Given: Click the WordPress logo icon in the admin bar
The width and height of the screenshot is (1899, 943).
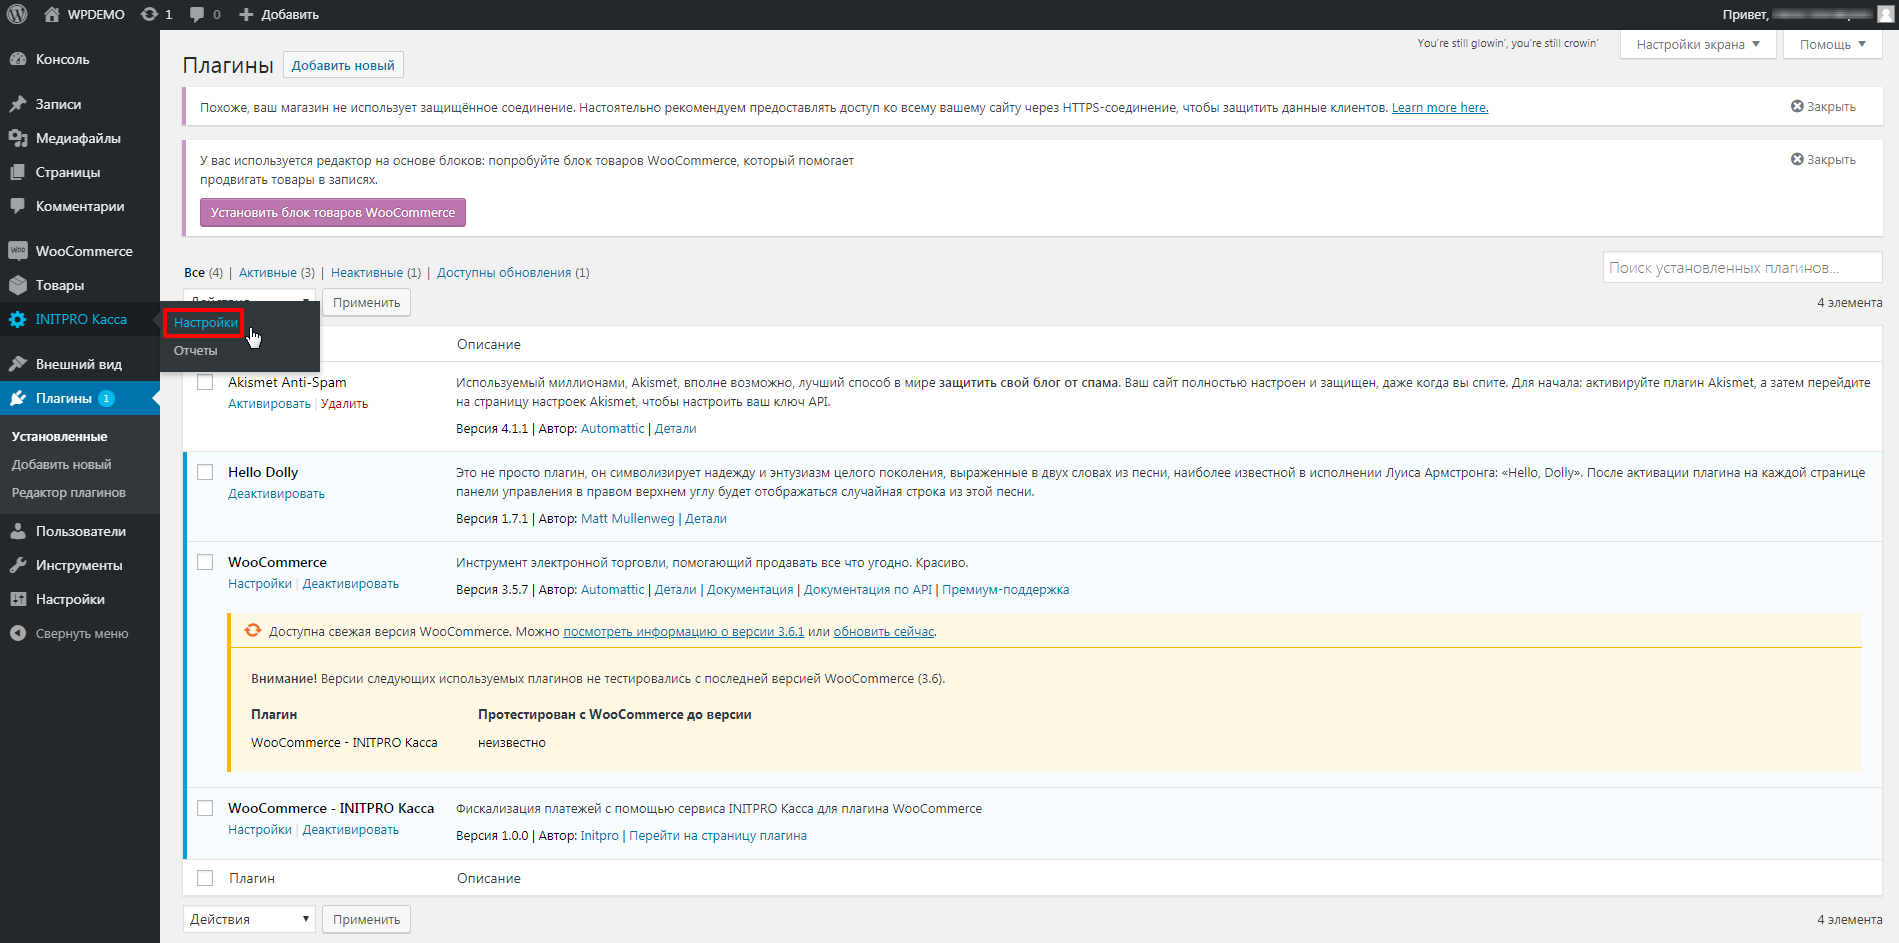Looking at the screenshot, I should (17, 14).
